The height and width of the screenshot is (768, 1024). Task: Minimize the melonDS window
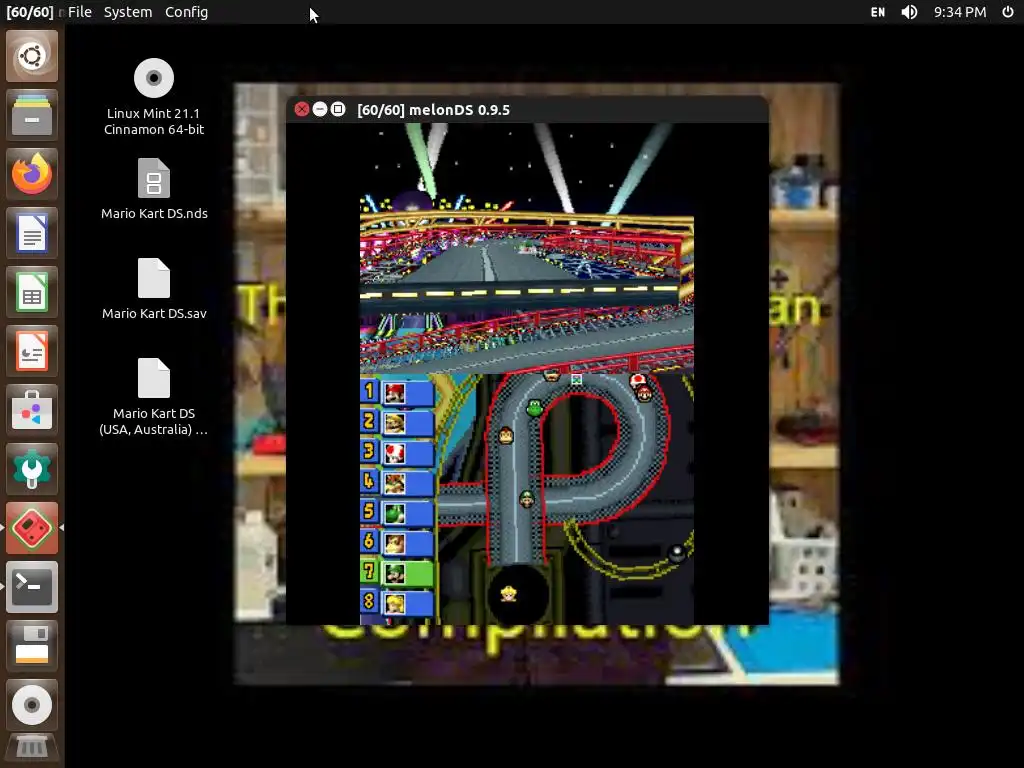point(320,109)
